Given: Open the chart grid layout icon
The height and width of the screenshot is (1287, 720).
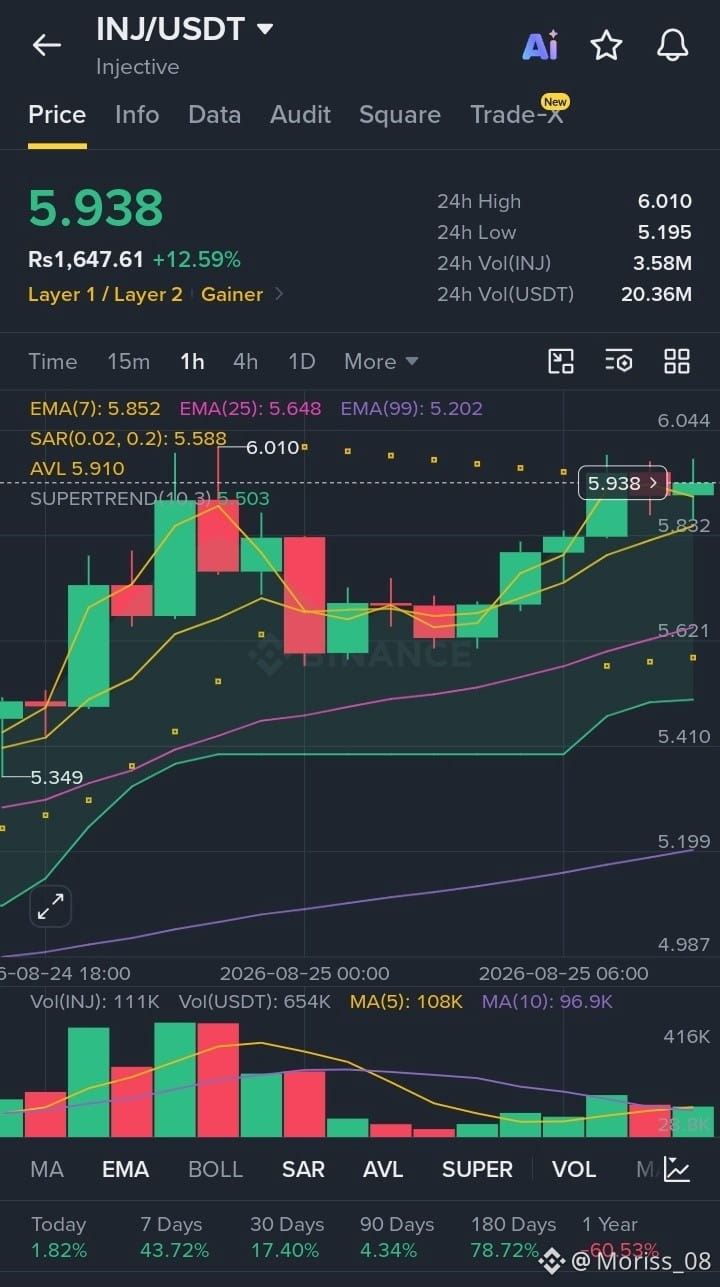Looking at the screenshot, I should pyautogui.click(x=677, y=361).
